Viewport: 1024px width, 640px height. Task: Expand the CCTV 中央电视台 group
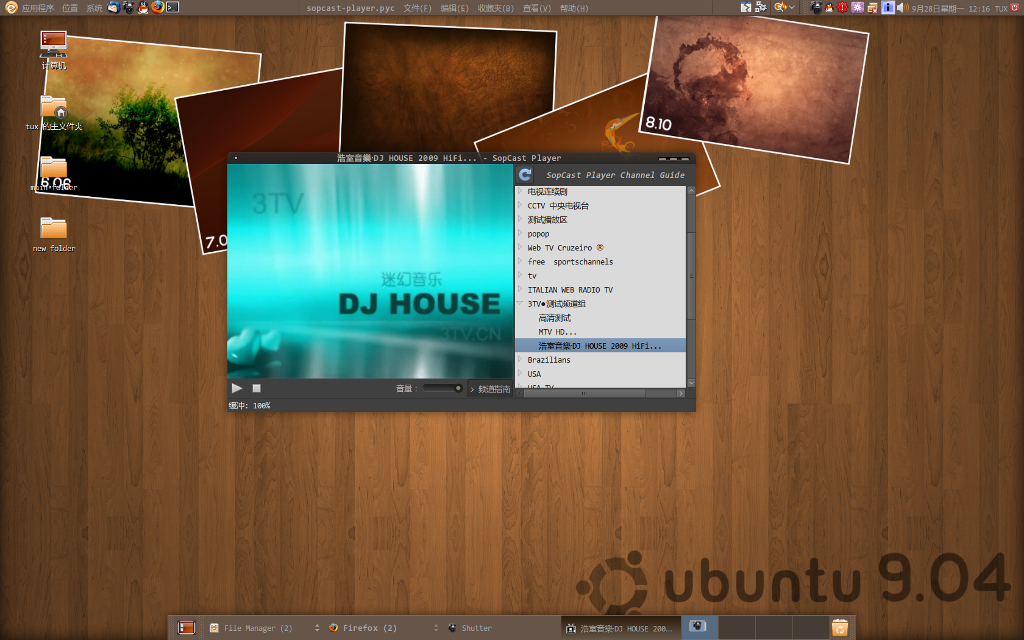pos(520,205)
